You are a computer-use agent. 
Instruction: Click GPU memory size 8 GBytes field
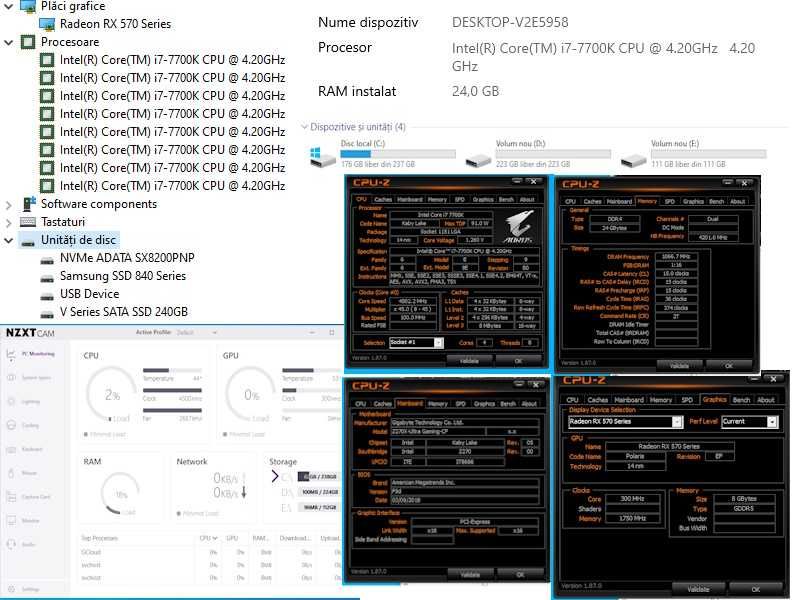click(x=744, y=499)
